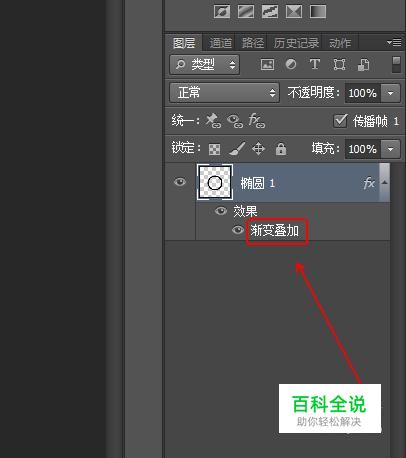Open the 类型 filter dropdown

(204, 64)
